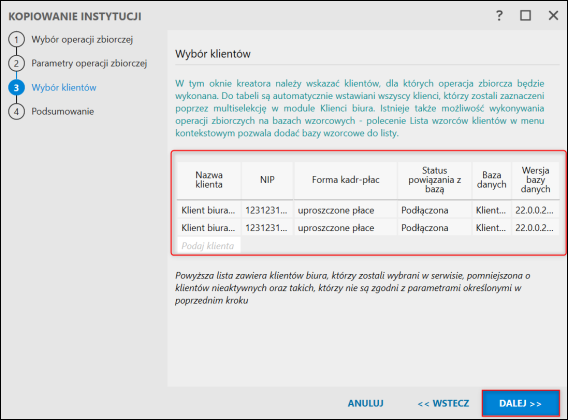Screen dimensions: 568x420
Task: Click Forma kadr-płac column header
Action: click(346, 180)
